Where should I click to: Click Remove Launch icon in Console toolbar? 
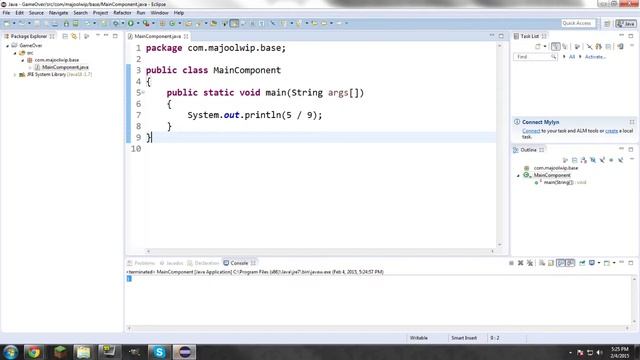(520, 263)
